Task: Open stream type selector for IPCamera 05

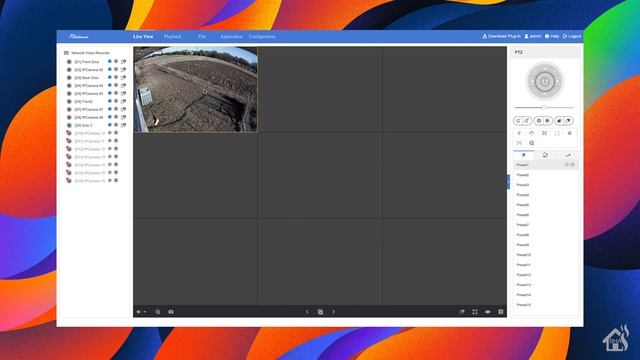Action: 123,93
